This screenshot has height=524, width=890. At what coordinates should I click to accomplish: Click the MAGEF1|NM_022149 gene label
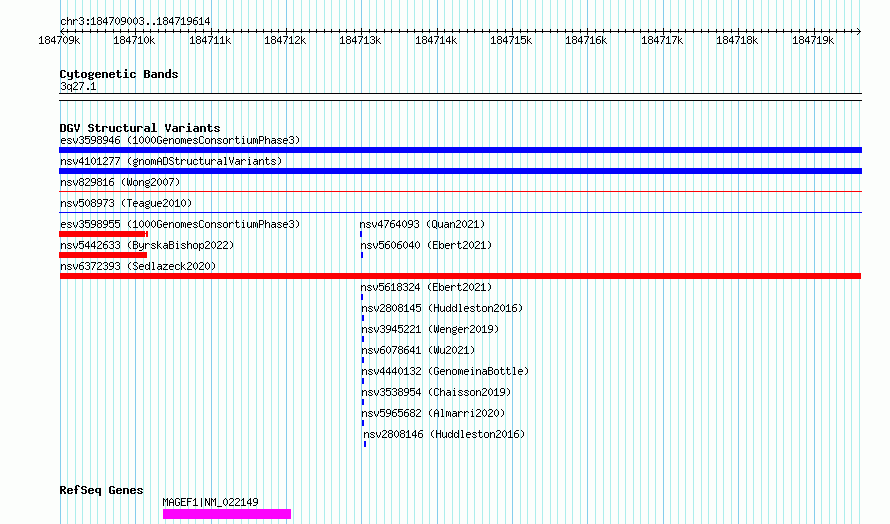coord(210,502)
